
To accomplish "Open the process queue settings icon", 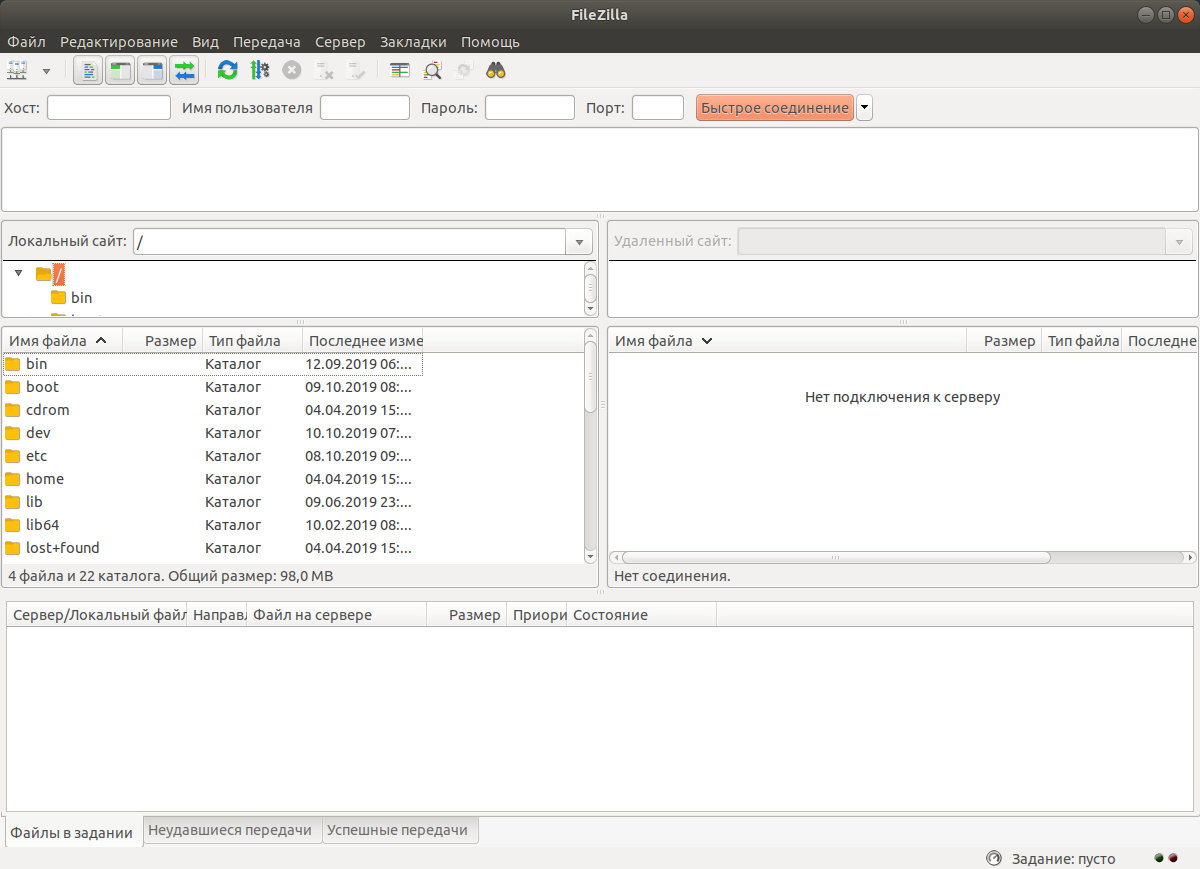I will (260, 71).
